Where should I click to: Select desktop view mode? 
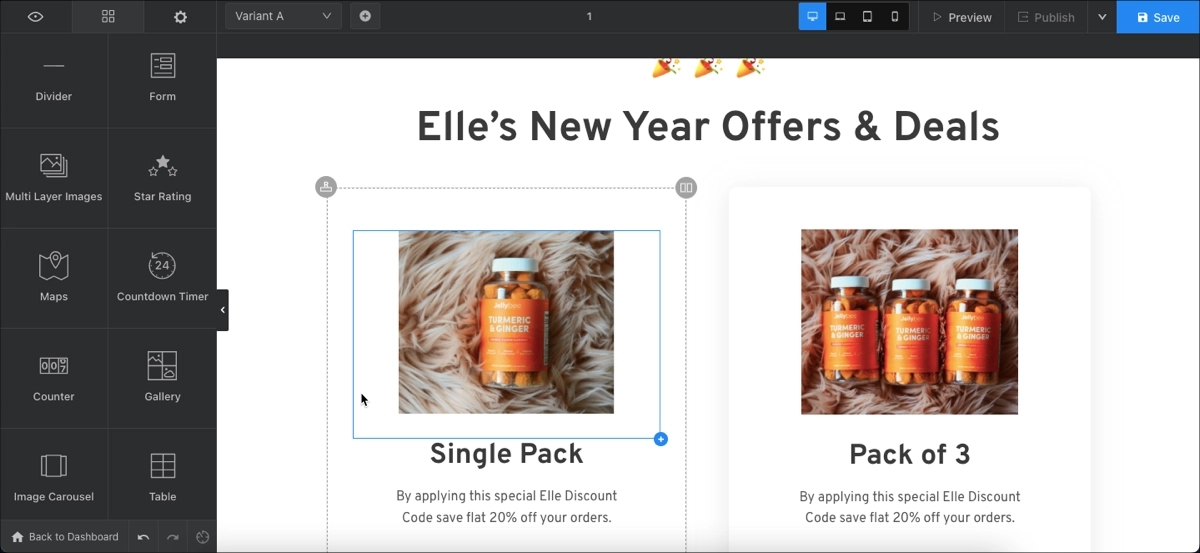(812, 16)
